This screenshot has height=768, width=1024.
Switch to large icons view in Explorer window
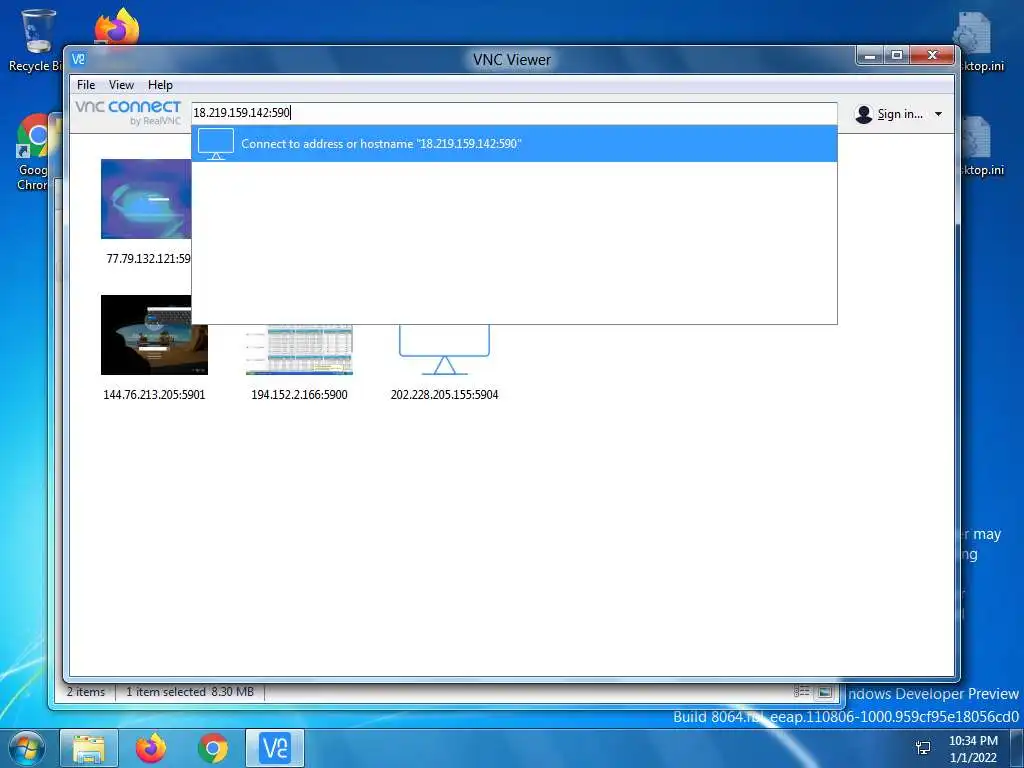(825, 692)
